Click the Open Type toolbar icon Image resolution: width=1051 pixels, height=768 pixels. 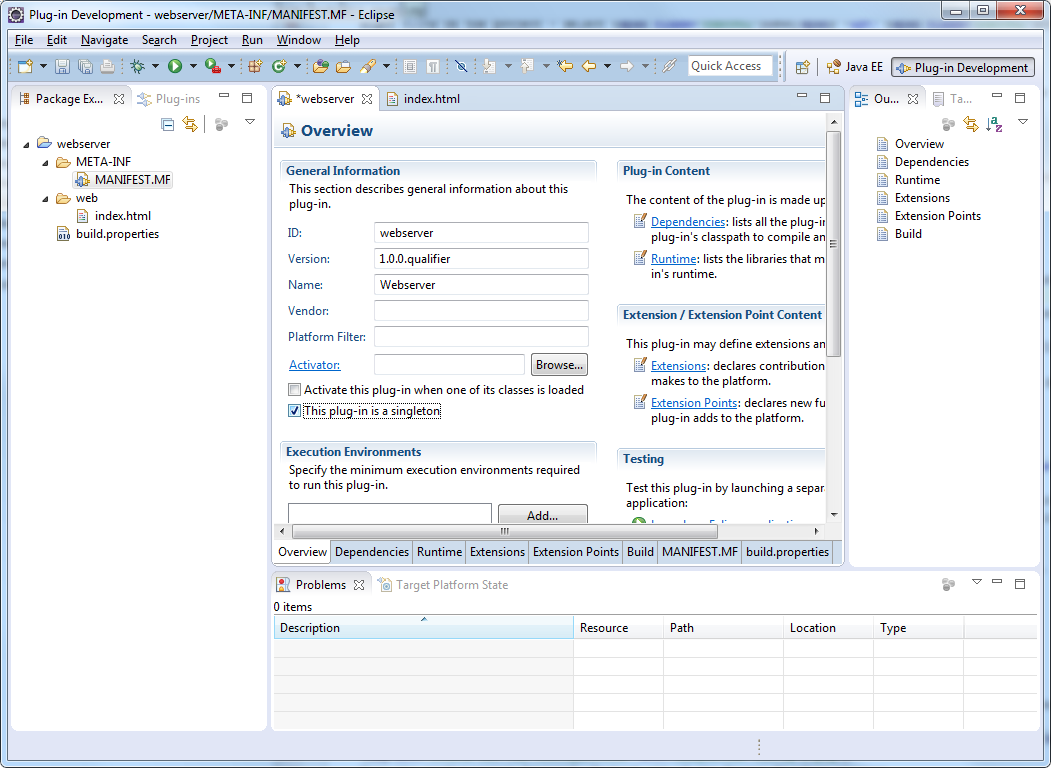tap(320, 66)
